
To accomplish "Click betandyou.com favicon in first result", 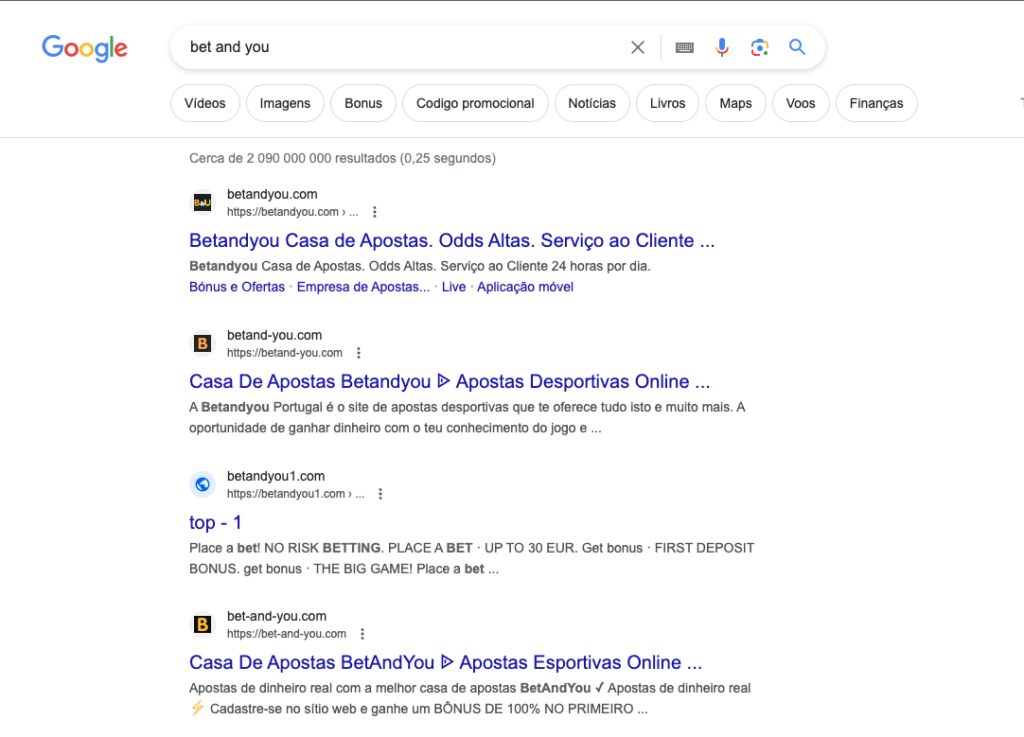I will tap(203, 203).
